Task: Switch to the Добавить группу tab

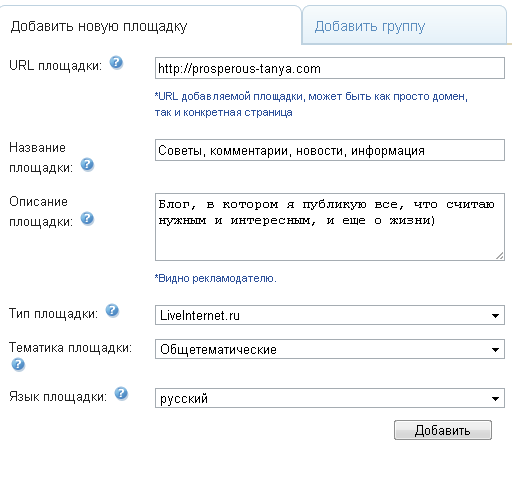Action: (405, 25)
